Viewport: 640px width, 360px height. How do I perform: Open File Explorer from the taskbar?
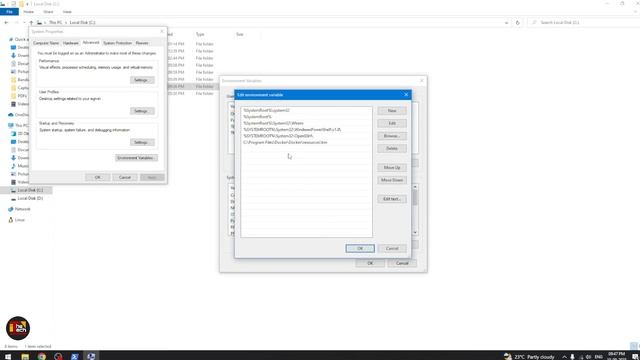pyautogui.click(x=25, y=356)
